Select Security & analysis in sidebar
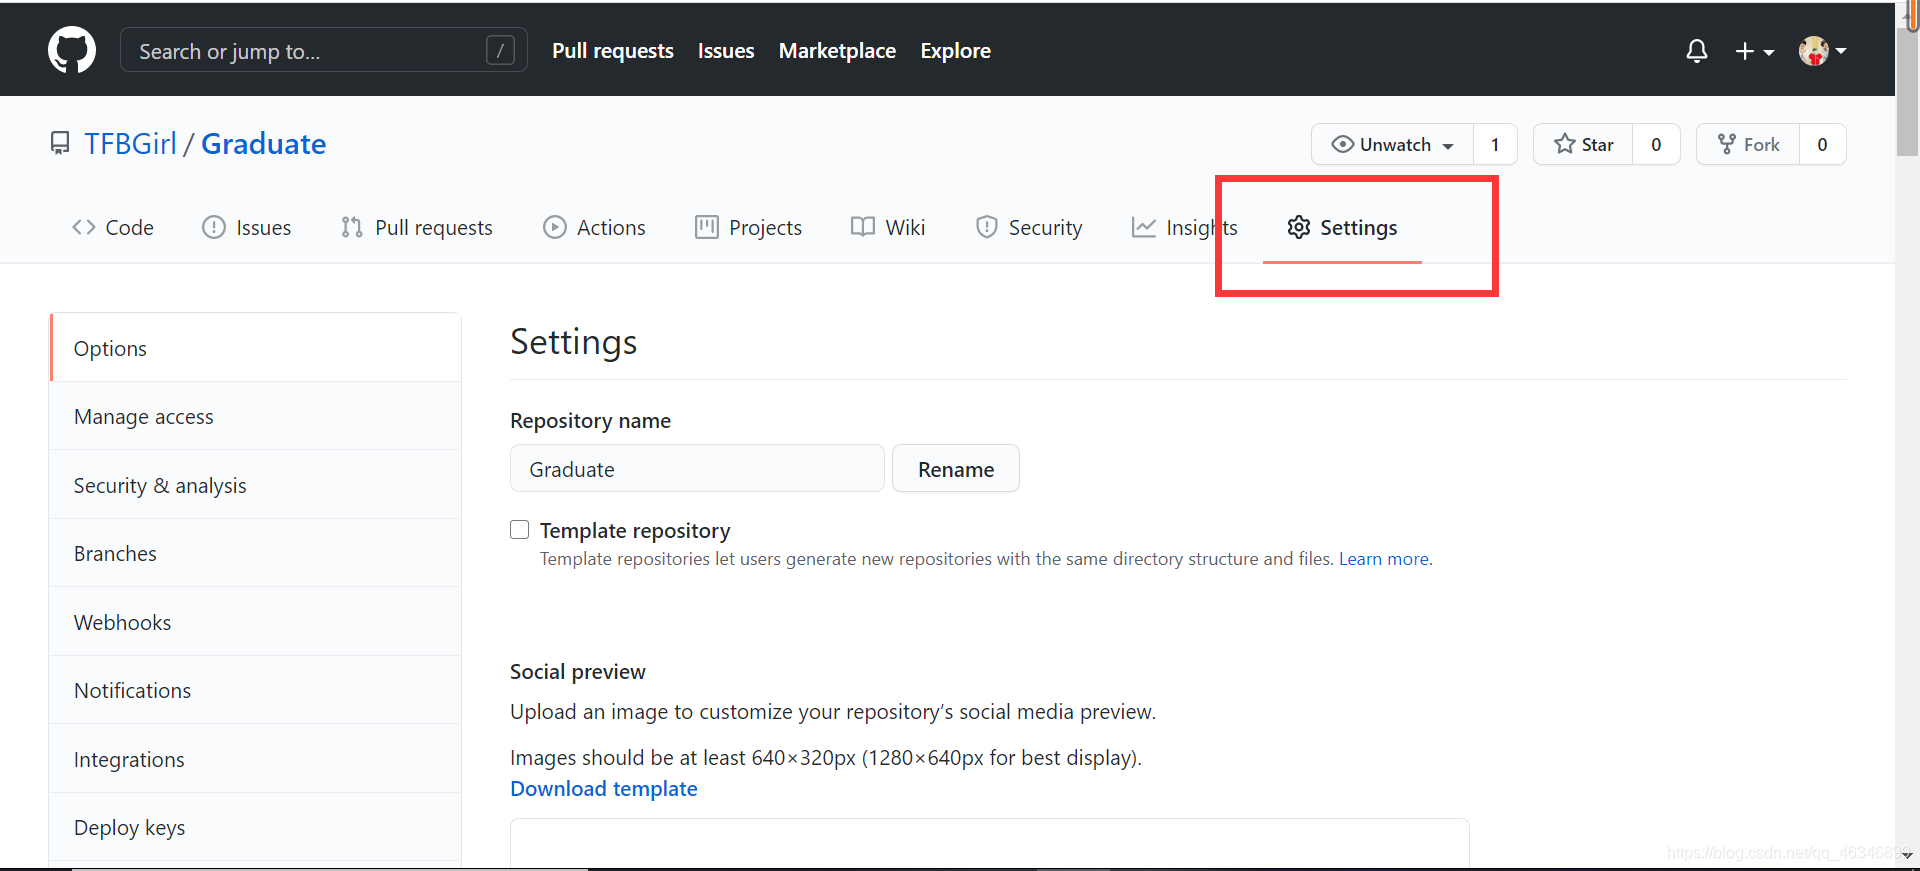Viewport: 1920px width, 871px height. 255,485
